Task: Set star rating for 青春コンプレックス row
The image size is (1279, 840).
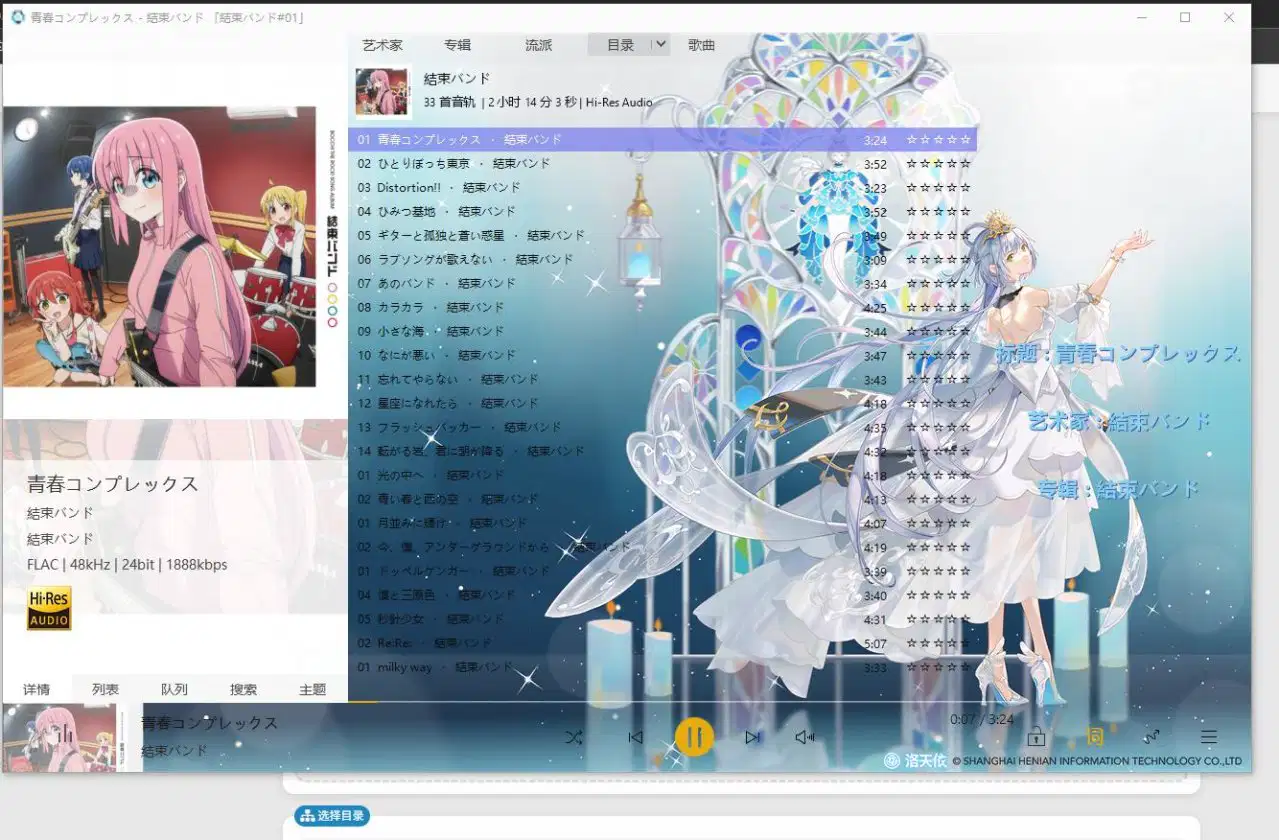Action: 938,140
